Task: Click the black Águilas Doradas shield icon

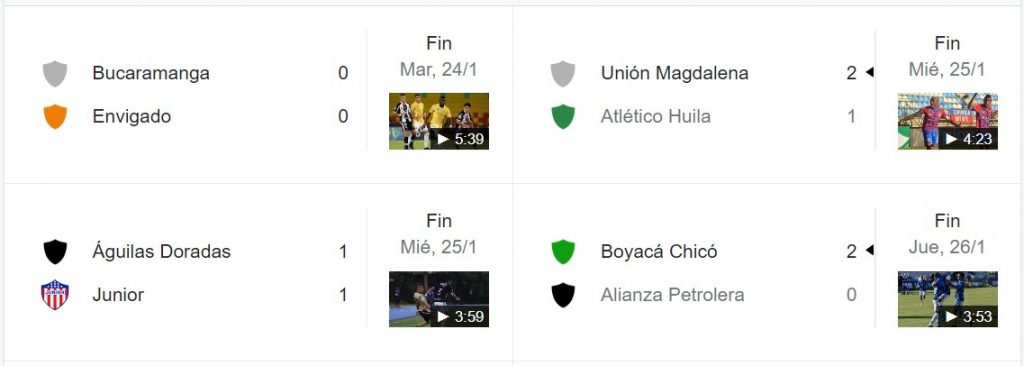Action: click(x=55, y=252)
